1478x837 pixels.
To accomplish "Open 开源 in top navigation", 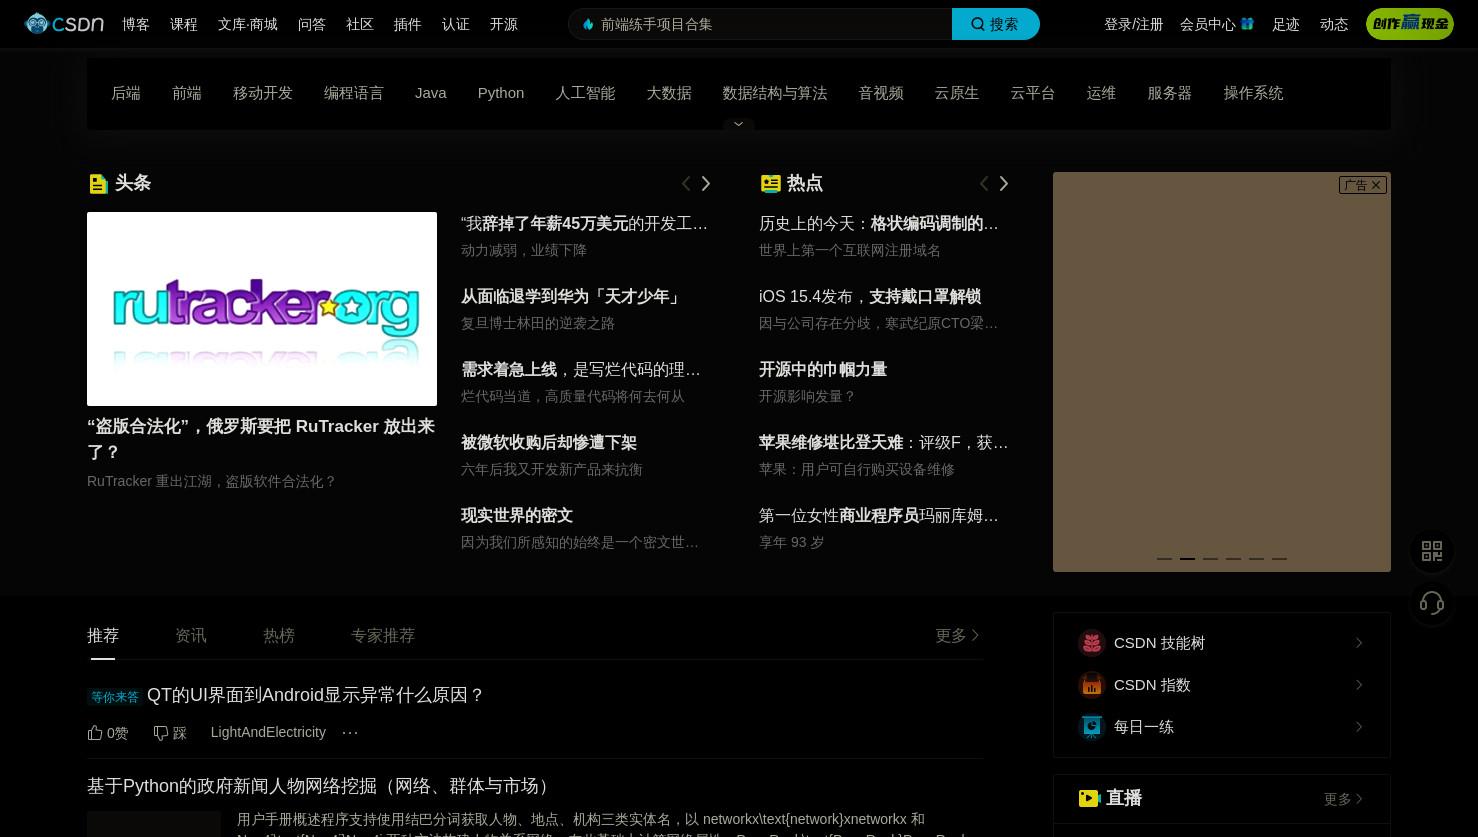I will point(504,24).
